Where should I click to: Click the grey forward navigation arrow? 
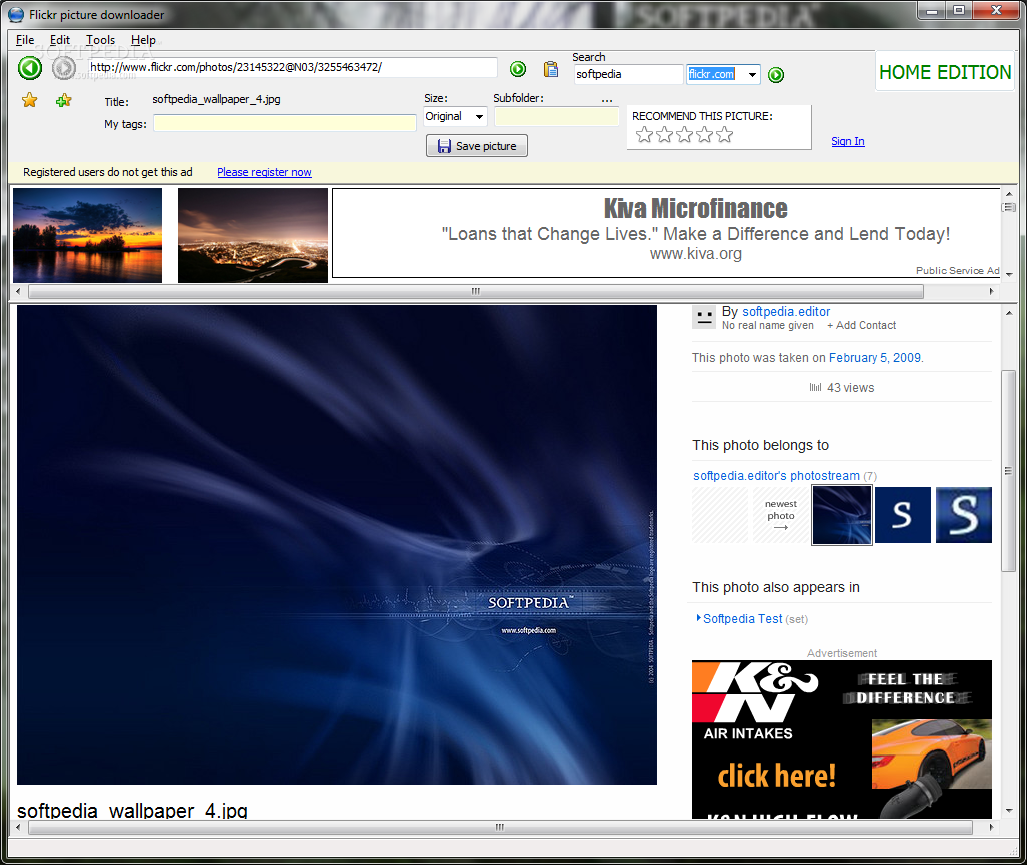pos(64,67)
